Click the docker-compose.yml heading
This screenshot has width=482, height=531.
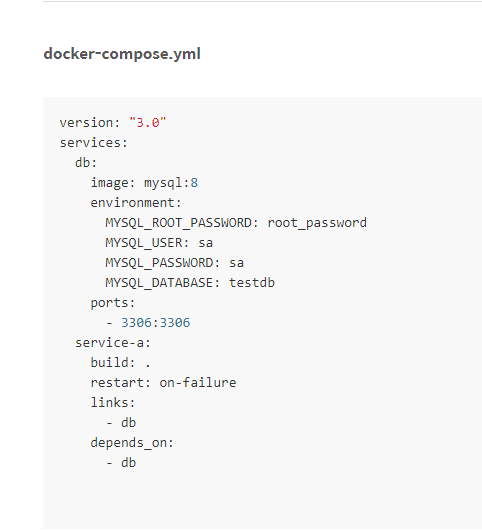pyautogui.click(x=122, y=54)
